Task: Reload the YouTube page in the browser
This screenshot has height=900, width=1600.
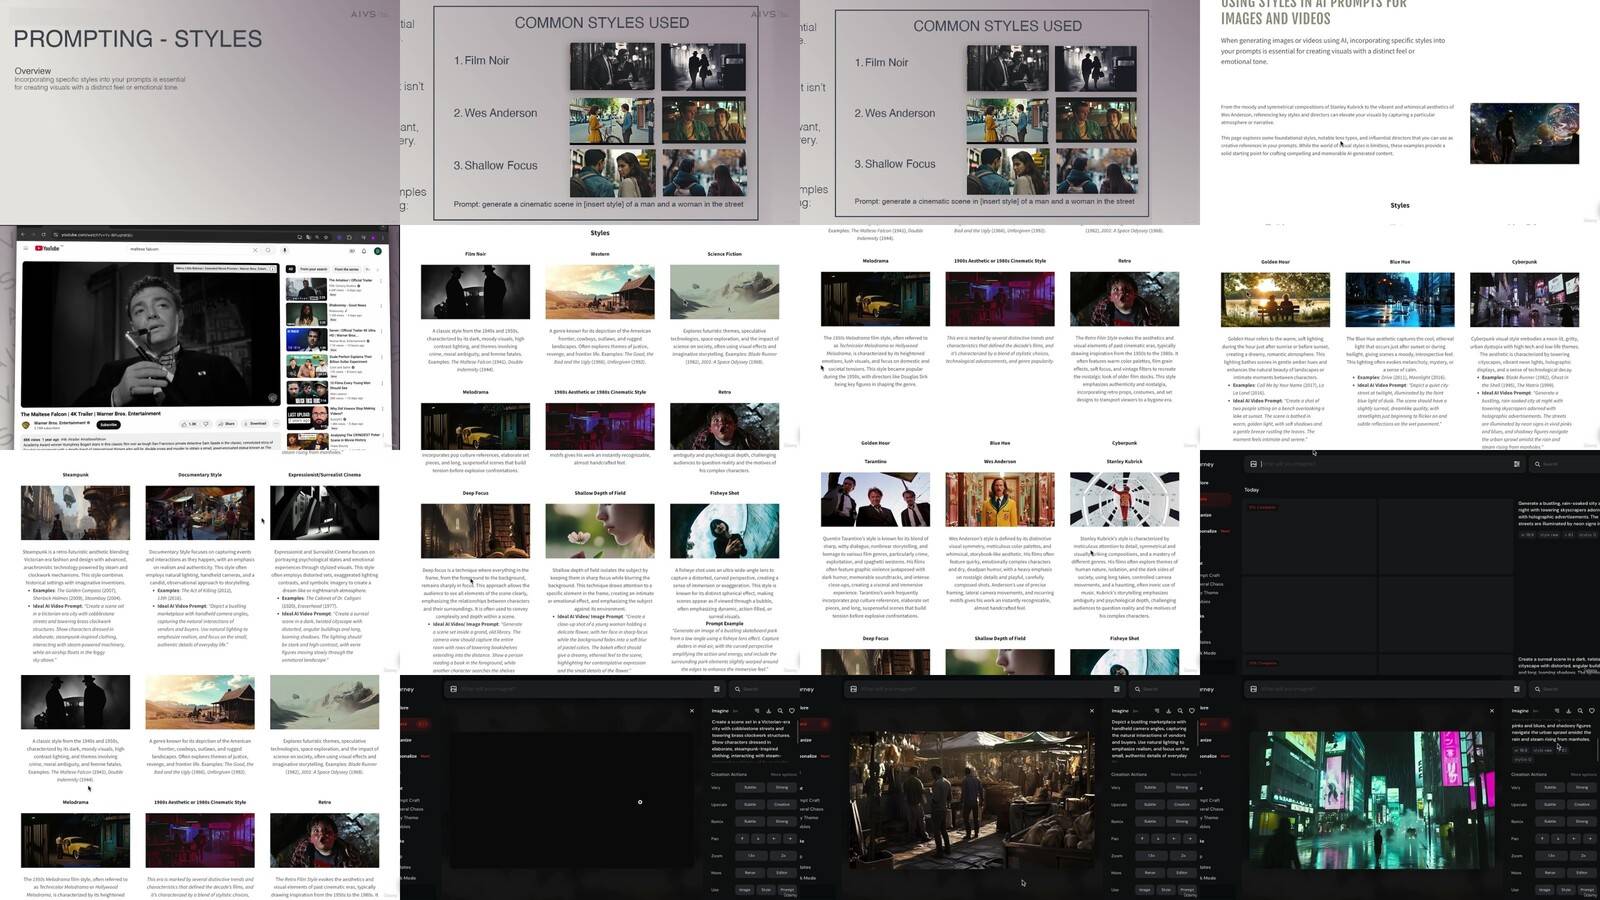Action: coord(44,234)
